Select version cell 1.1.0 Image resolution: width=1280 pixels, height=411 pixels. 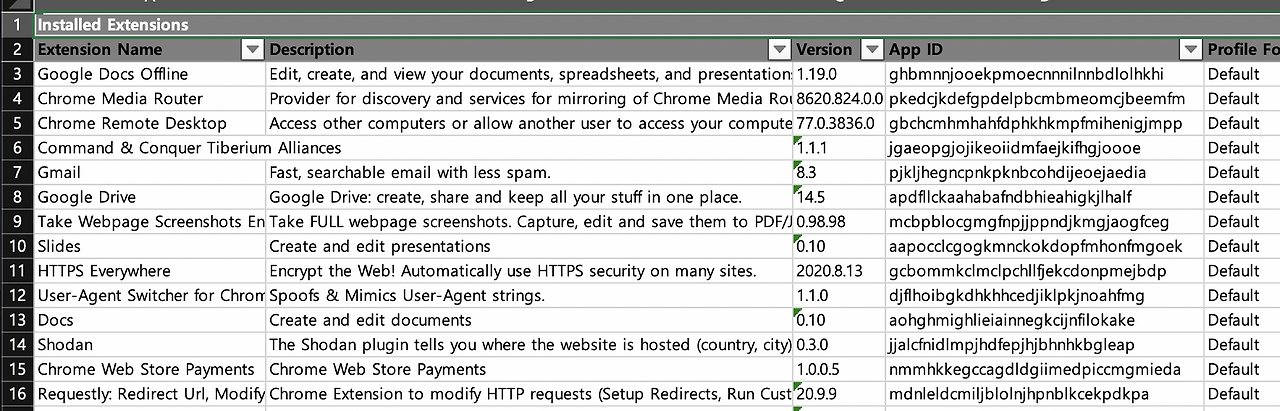(x=840, y=296)
